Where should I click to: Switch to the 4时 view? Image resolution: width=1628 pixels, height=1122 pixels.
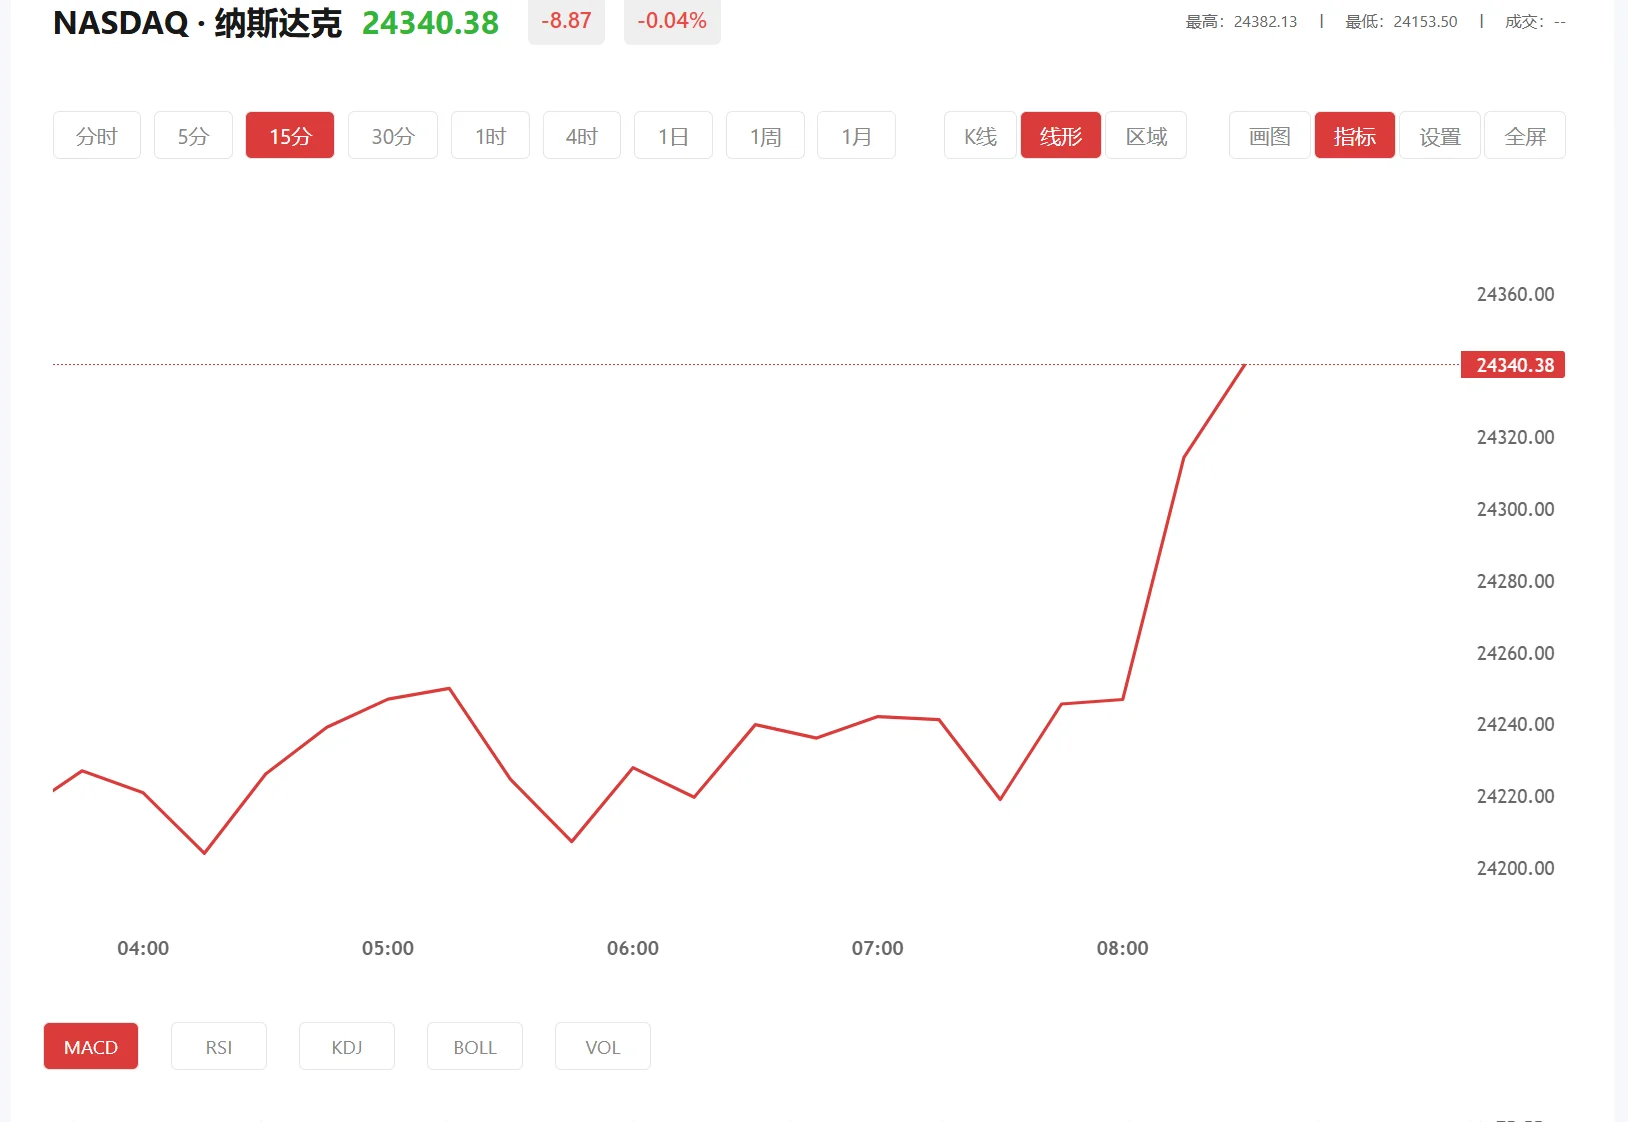tap(581, 135)
